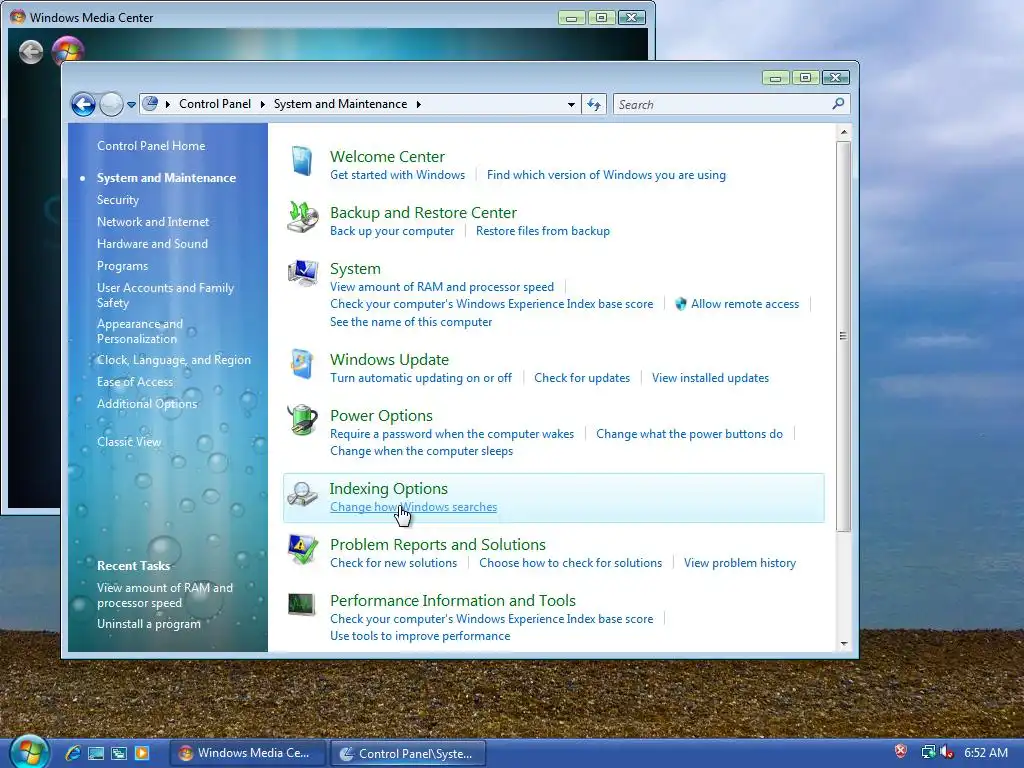The height and width of the screenshot is (768, 1024).
Task: Select User Accounts and Family Safety
Action: pos(165,295)
